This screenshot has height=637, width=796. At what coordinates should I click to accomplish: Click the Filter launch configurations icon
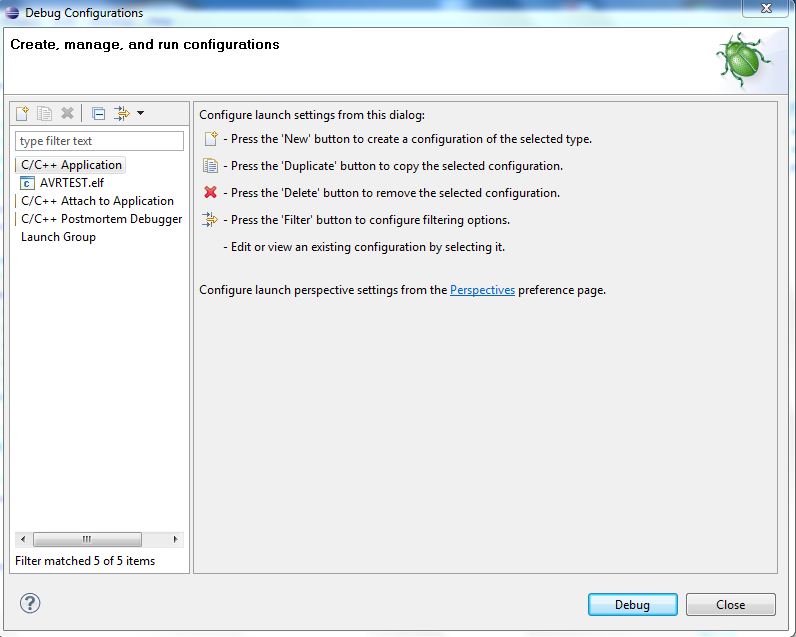click(x=122, y=113)
